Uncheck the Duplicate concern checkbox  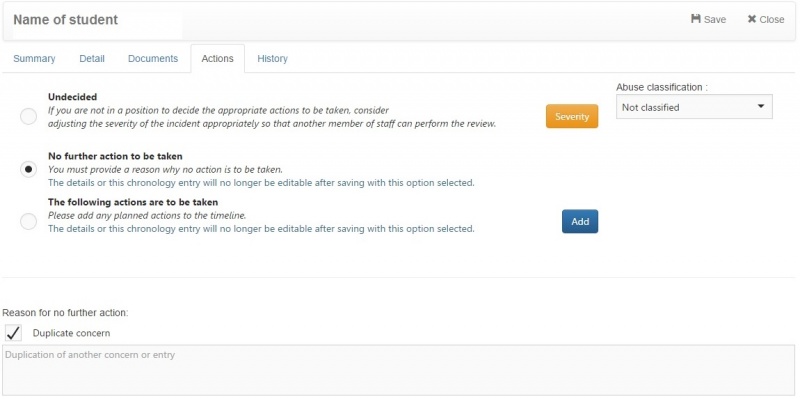pyautogui.click(x=13, y=333)
